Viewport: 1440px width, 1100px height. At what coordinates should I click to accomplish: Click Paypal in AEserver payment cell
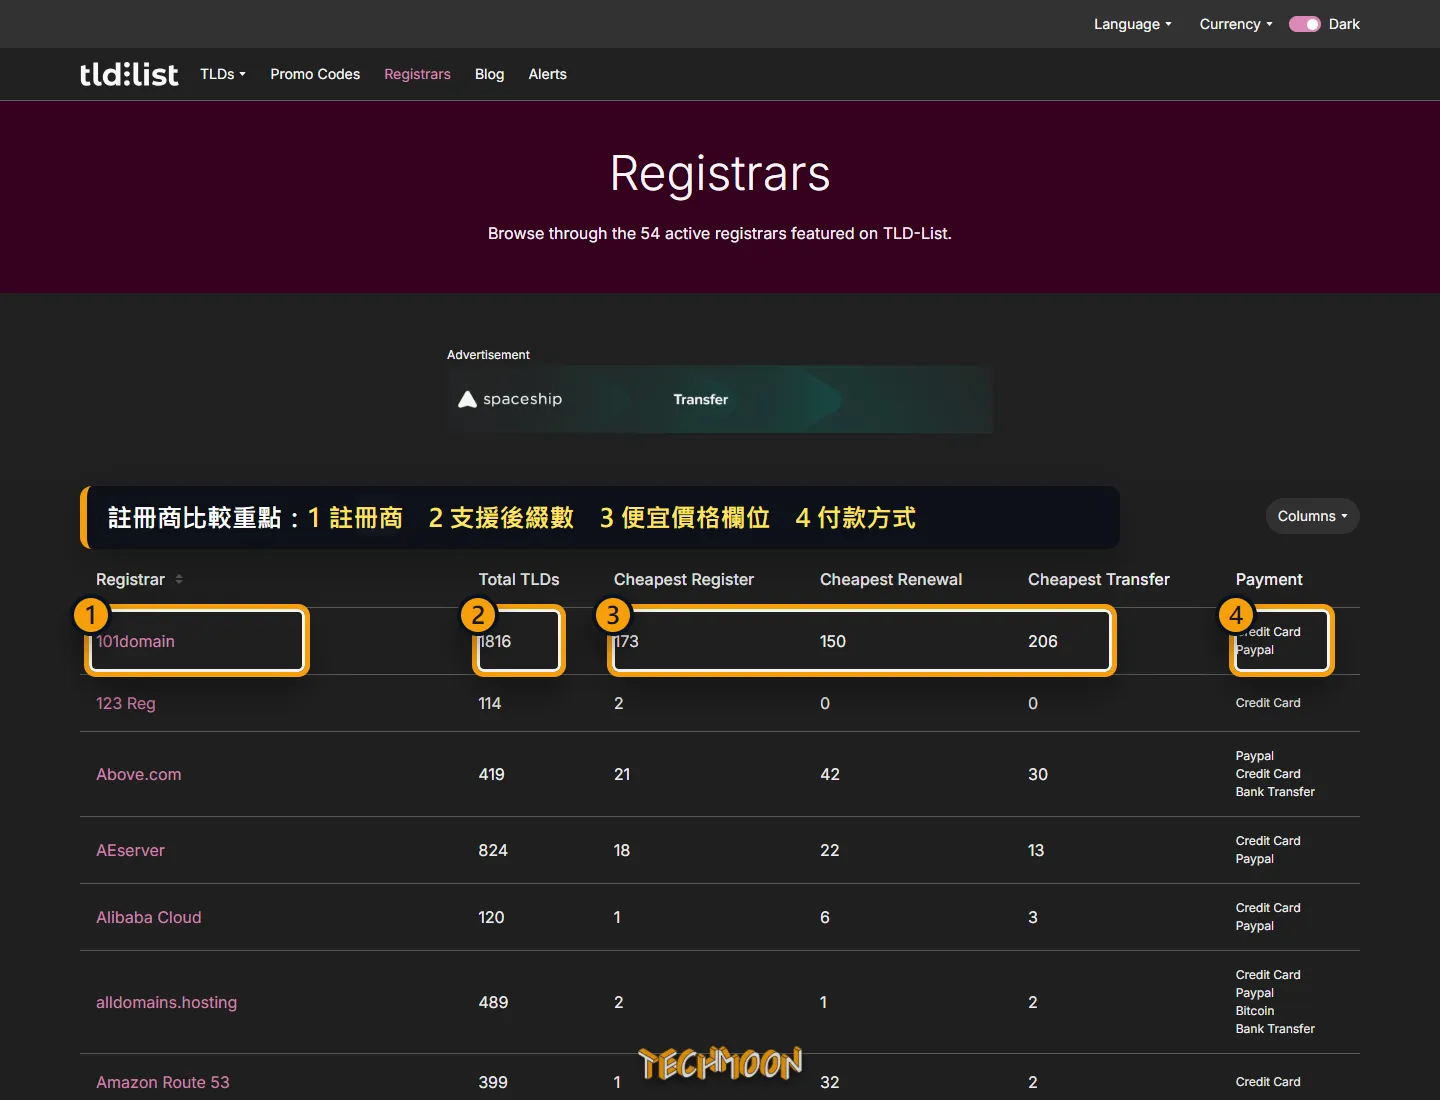[1255, 859]
